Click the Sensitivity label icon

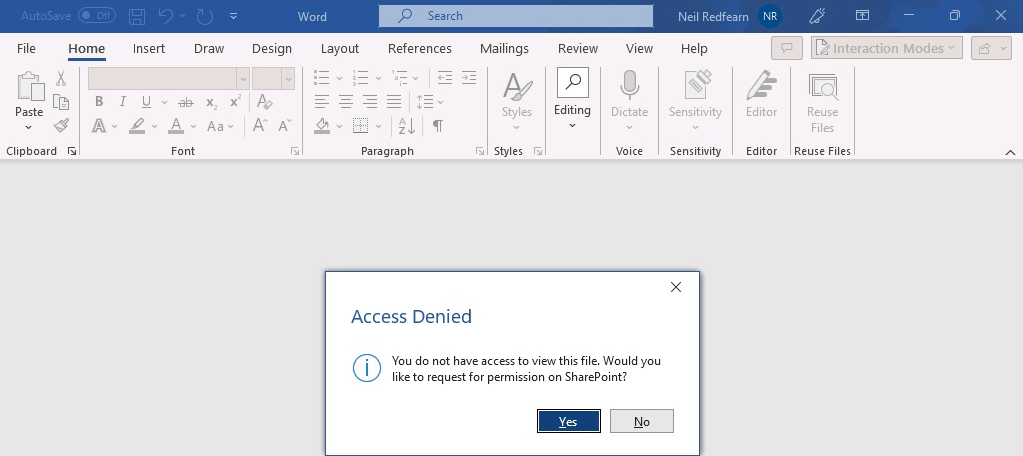click(x=695, y=88)
